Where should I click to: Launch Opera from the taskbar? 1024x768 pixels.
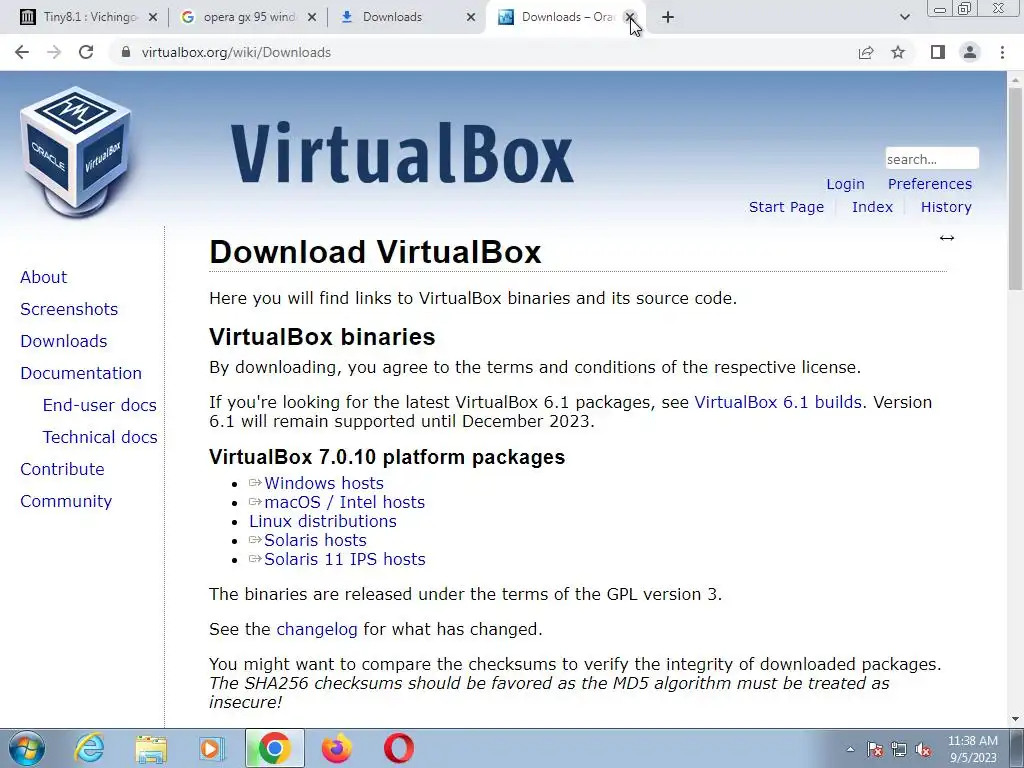coord(399,748)
